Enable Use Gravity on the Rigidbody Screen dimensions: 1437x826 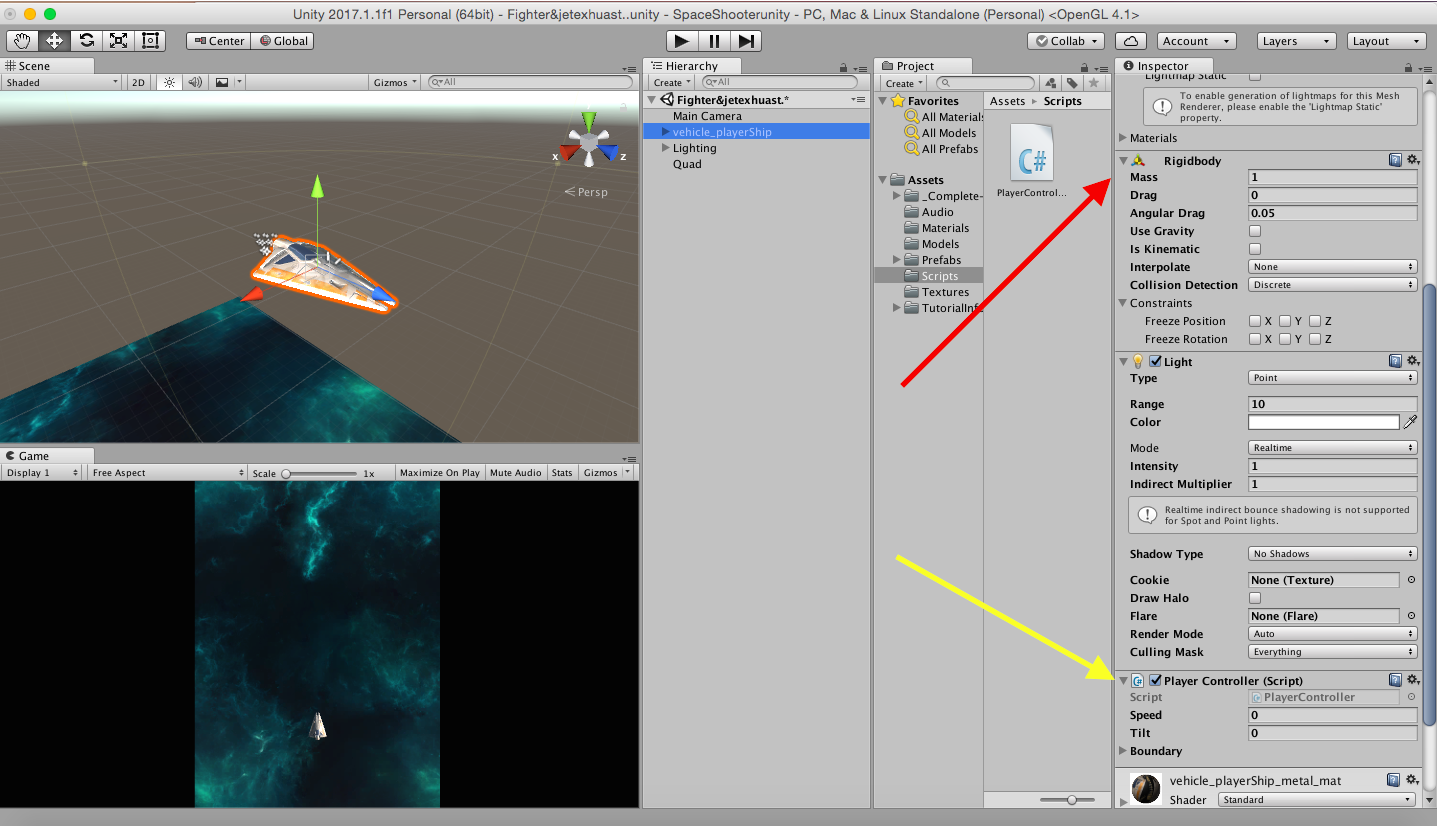point(1255,230)
